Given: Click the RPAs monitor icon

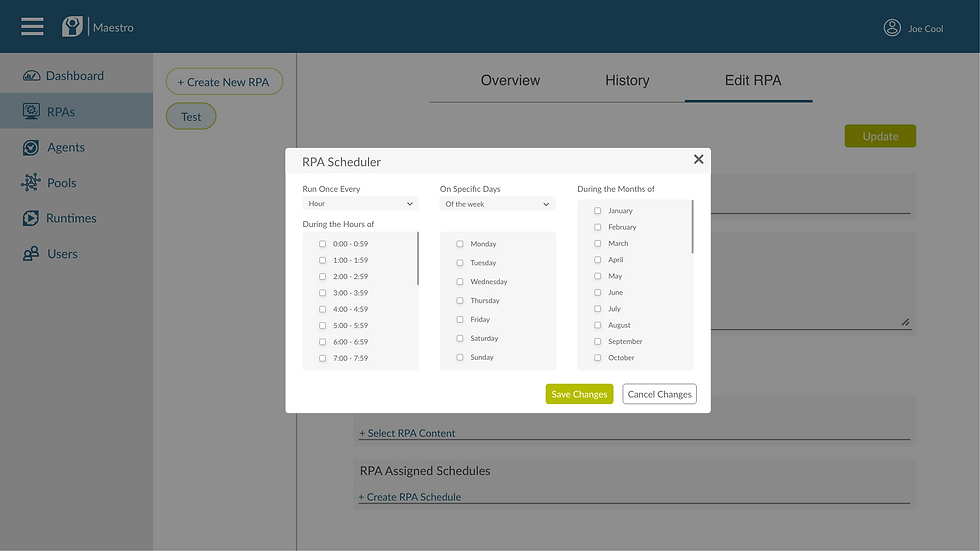Looking at the screenshot, I should coord(31,111).
